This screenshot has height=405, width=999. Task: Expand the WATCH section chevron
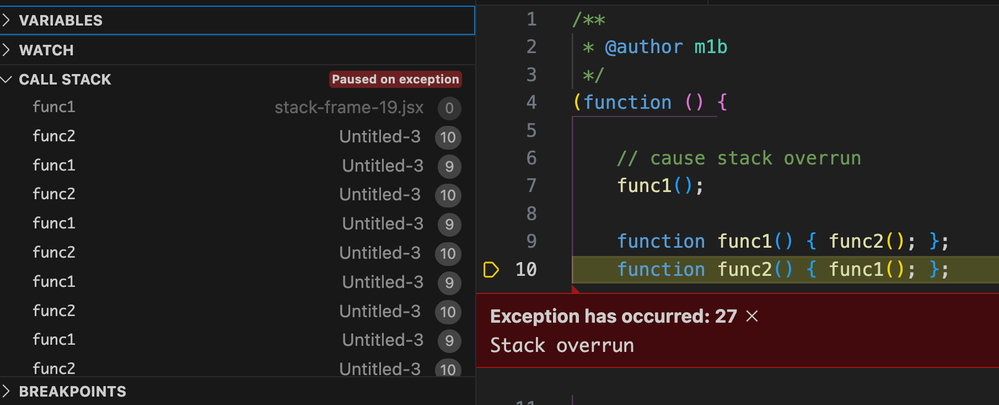pyautogui.click(x=8, y=50)
